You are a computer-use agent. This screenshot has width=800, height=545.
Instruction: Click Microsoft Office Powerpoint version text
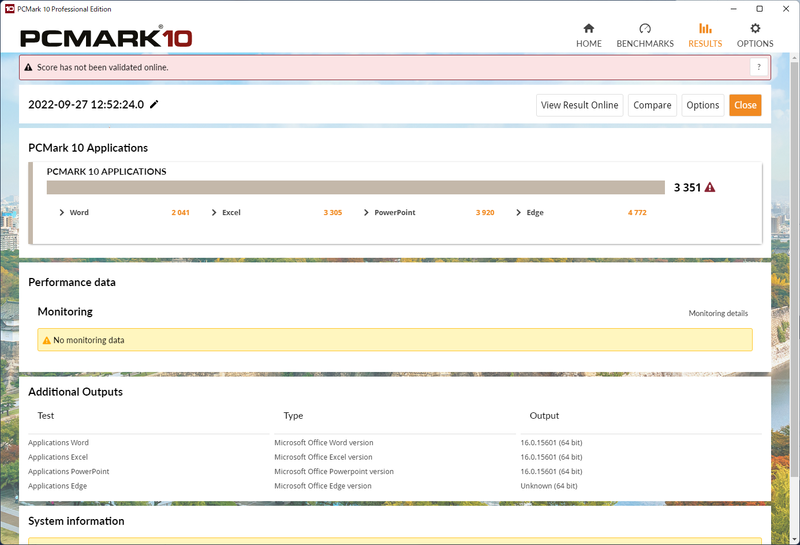(334, 472)
